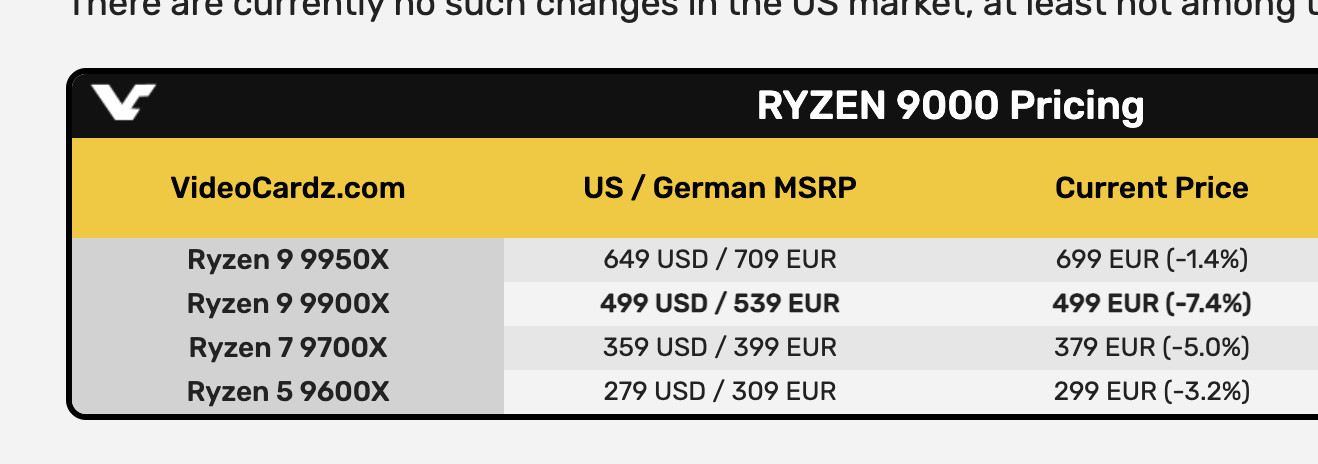This screenshot has height=464, width=1318.
Task: Click the 379 EUR (-5.0%) current price
Action: tap(1152, 348)
